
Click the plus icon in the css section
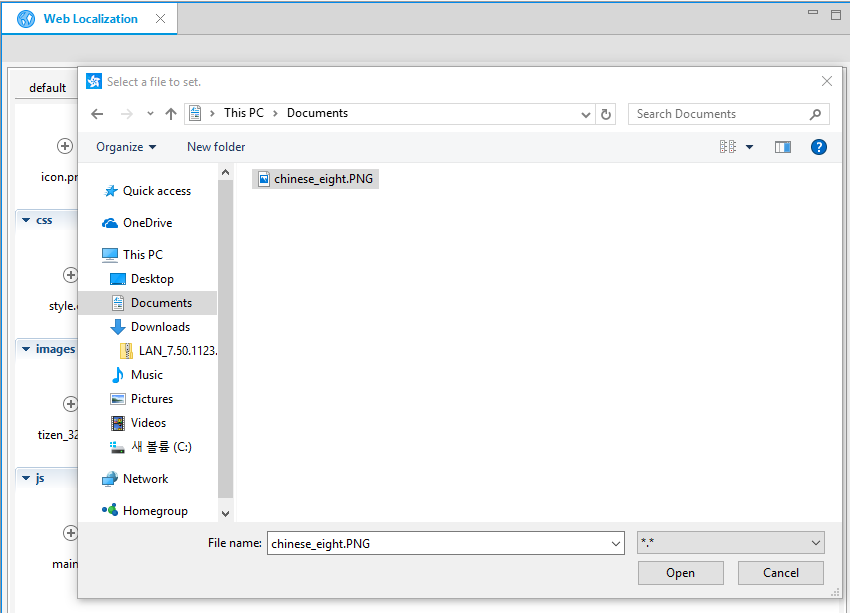[x=70, y=274]
